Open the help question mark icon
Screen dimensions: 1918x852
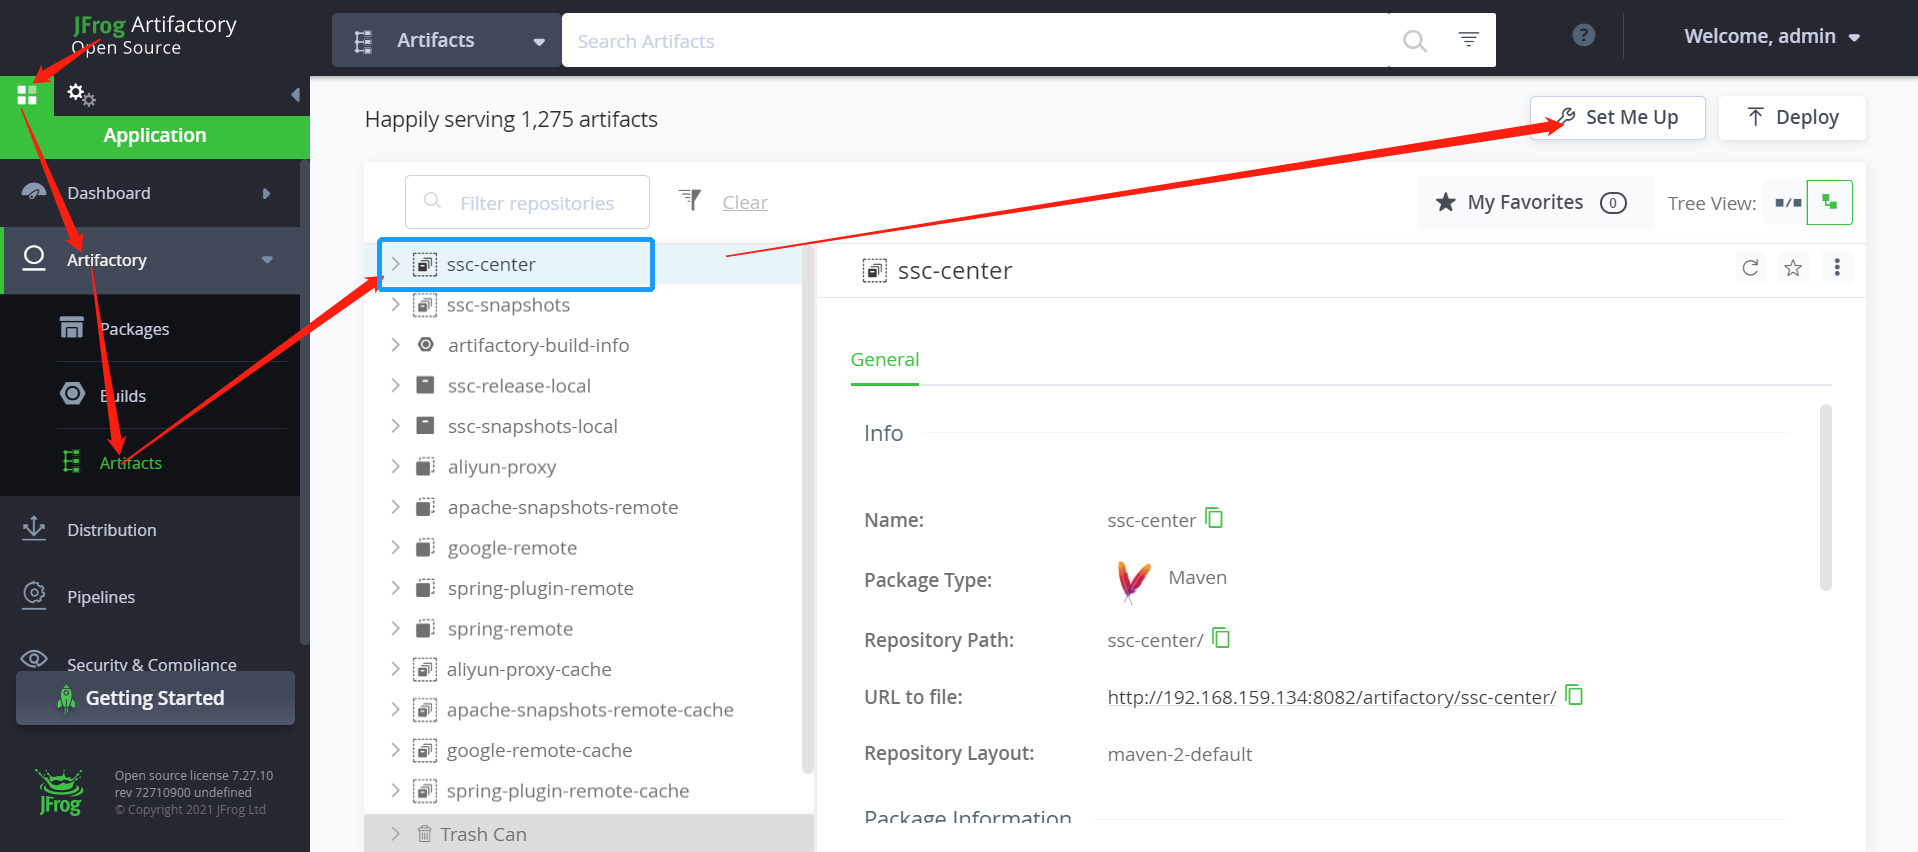1583,36
